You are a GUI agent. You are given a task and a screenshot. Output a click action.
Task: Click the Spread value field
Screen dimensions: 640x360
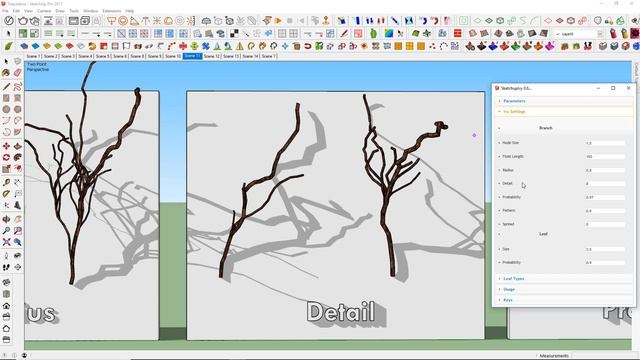click(x=605, y=224)
